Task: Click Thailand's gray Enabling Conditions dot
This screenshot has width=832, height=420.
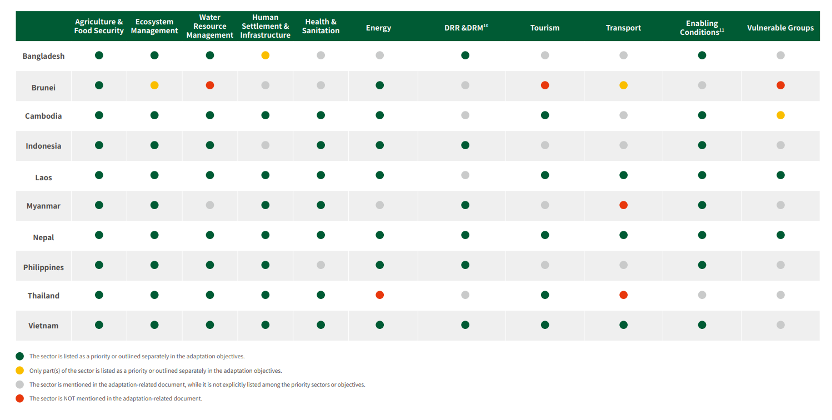Action: tap(702, 295)
